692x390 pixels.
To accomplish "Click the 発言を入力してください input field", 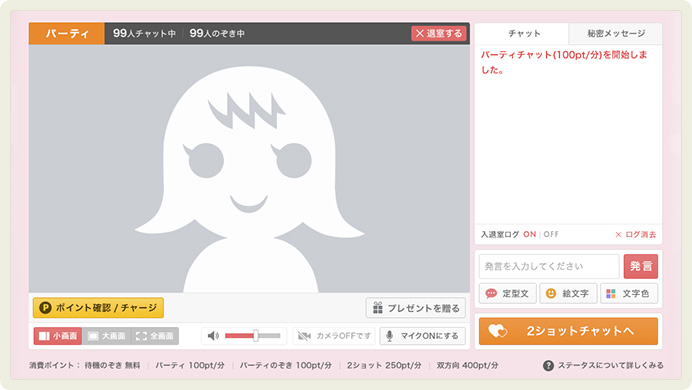I will tap(549, 266).
